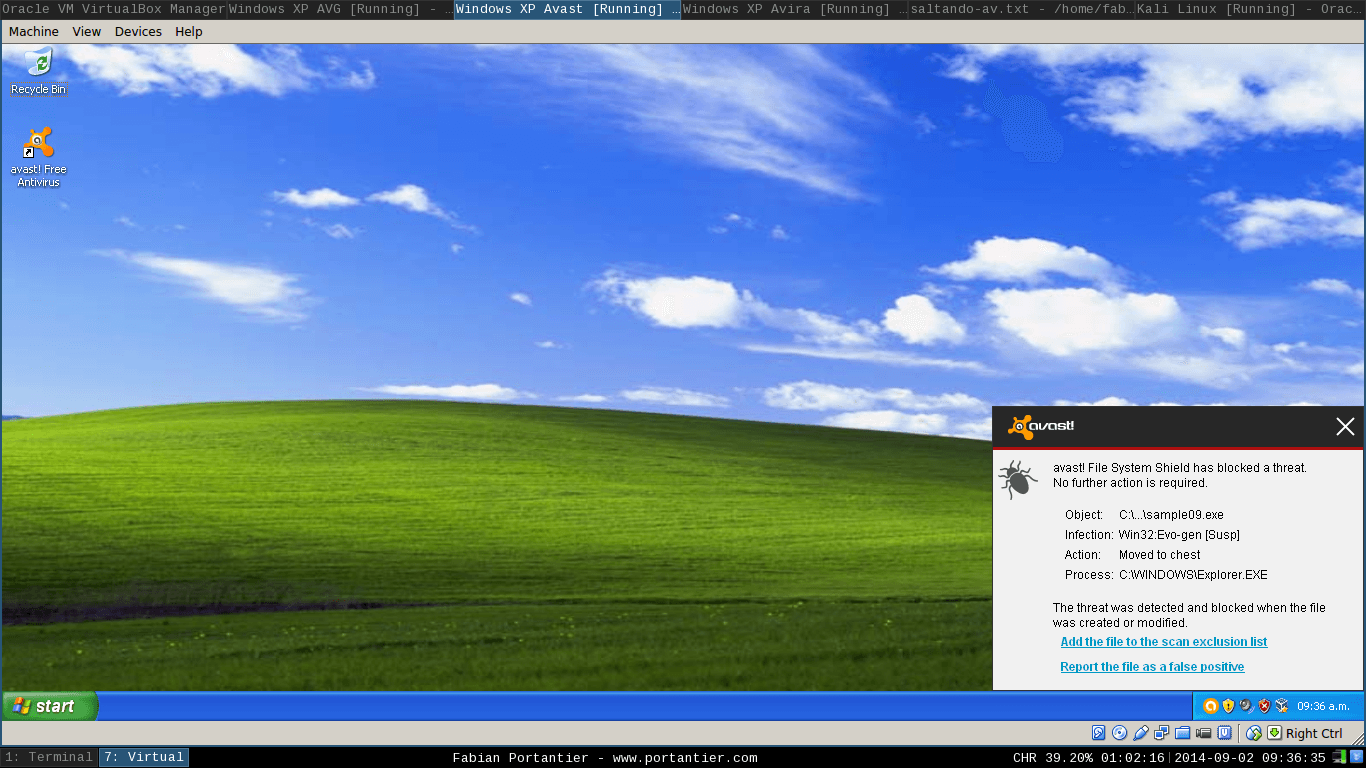Report the file as a false positive
Image resolution: width=1366 pixels, height=768 pixels.
1152,667
